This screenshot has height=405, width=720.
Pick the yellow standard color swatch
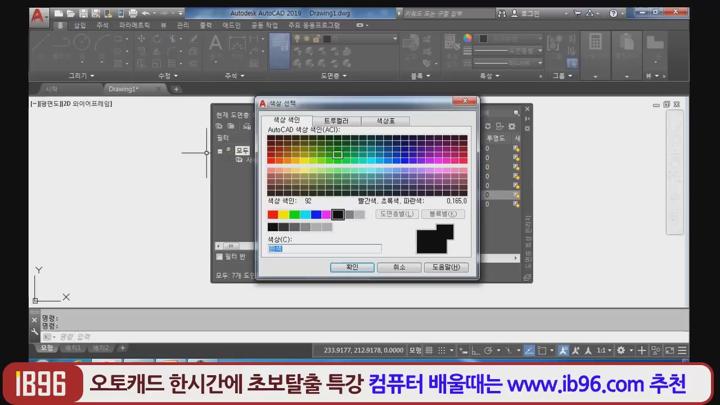pyautogui.click(x=284, y=214)
